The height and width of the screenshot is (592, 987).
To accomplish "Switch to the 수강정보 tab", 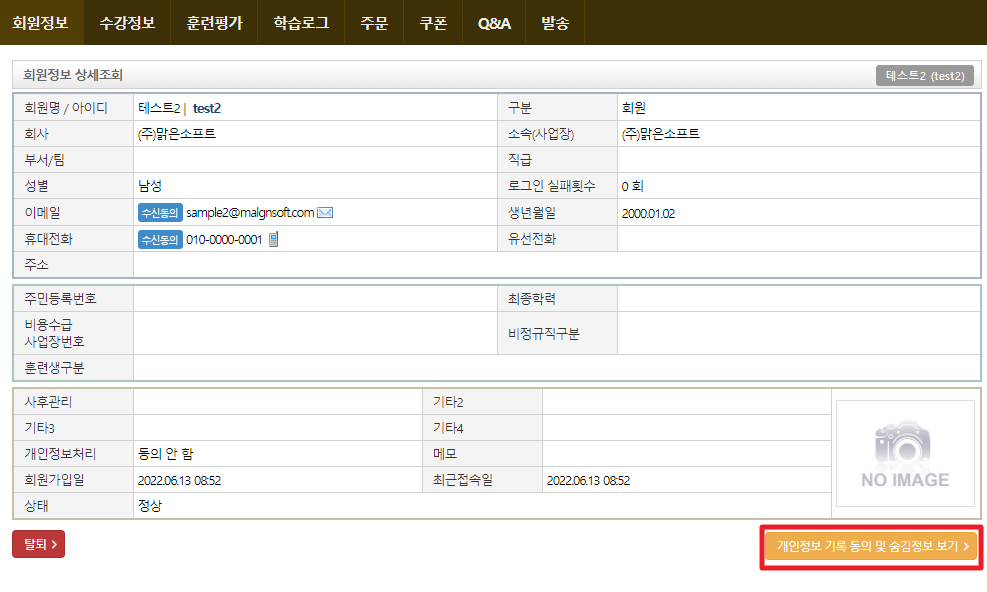I will (127, 22).
